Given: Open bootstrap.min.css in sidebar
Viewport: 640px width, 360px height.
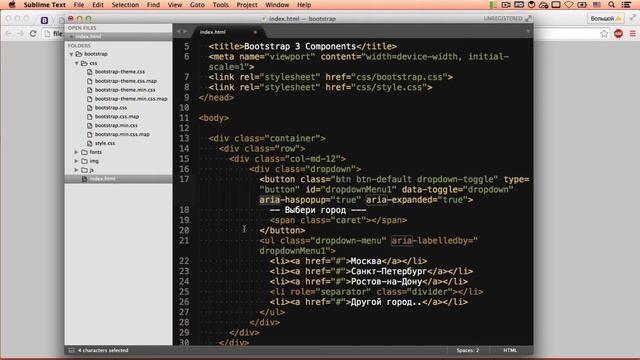Looking at the screenshot, I should tap(116, 126).
